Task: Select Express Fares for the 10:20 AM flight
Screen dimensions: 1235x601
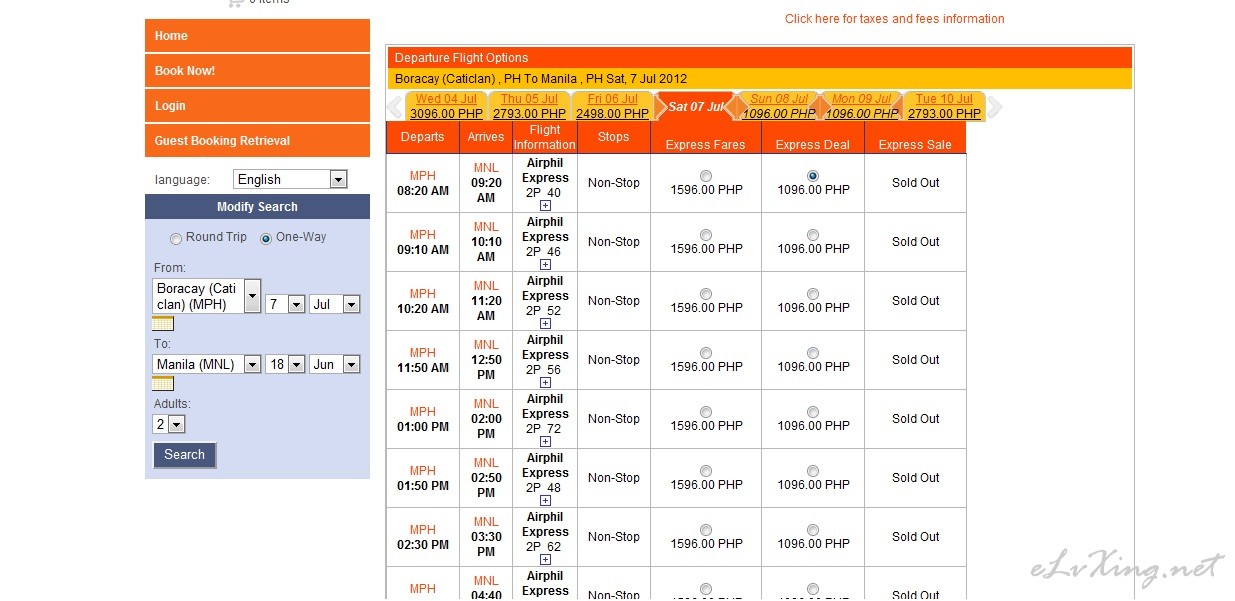Action: coord(706,294)
